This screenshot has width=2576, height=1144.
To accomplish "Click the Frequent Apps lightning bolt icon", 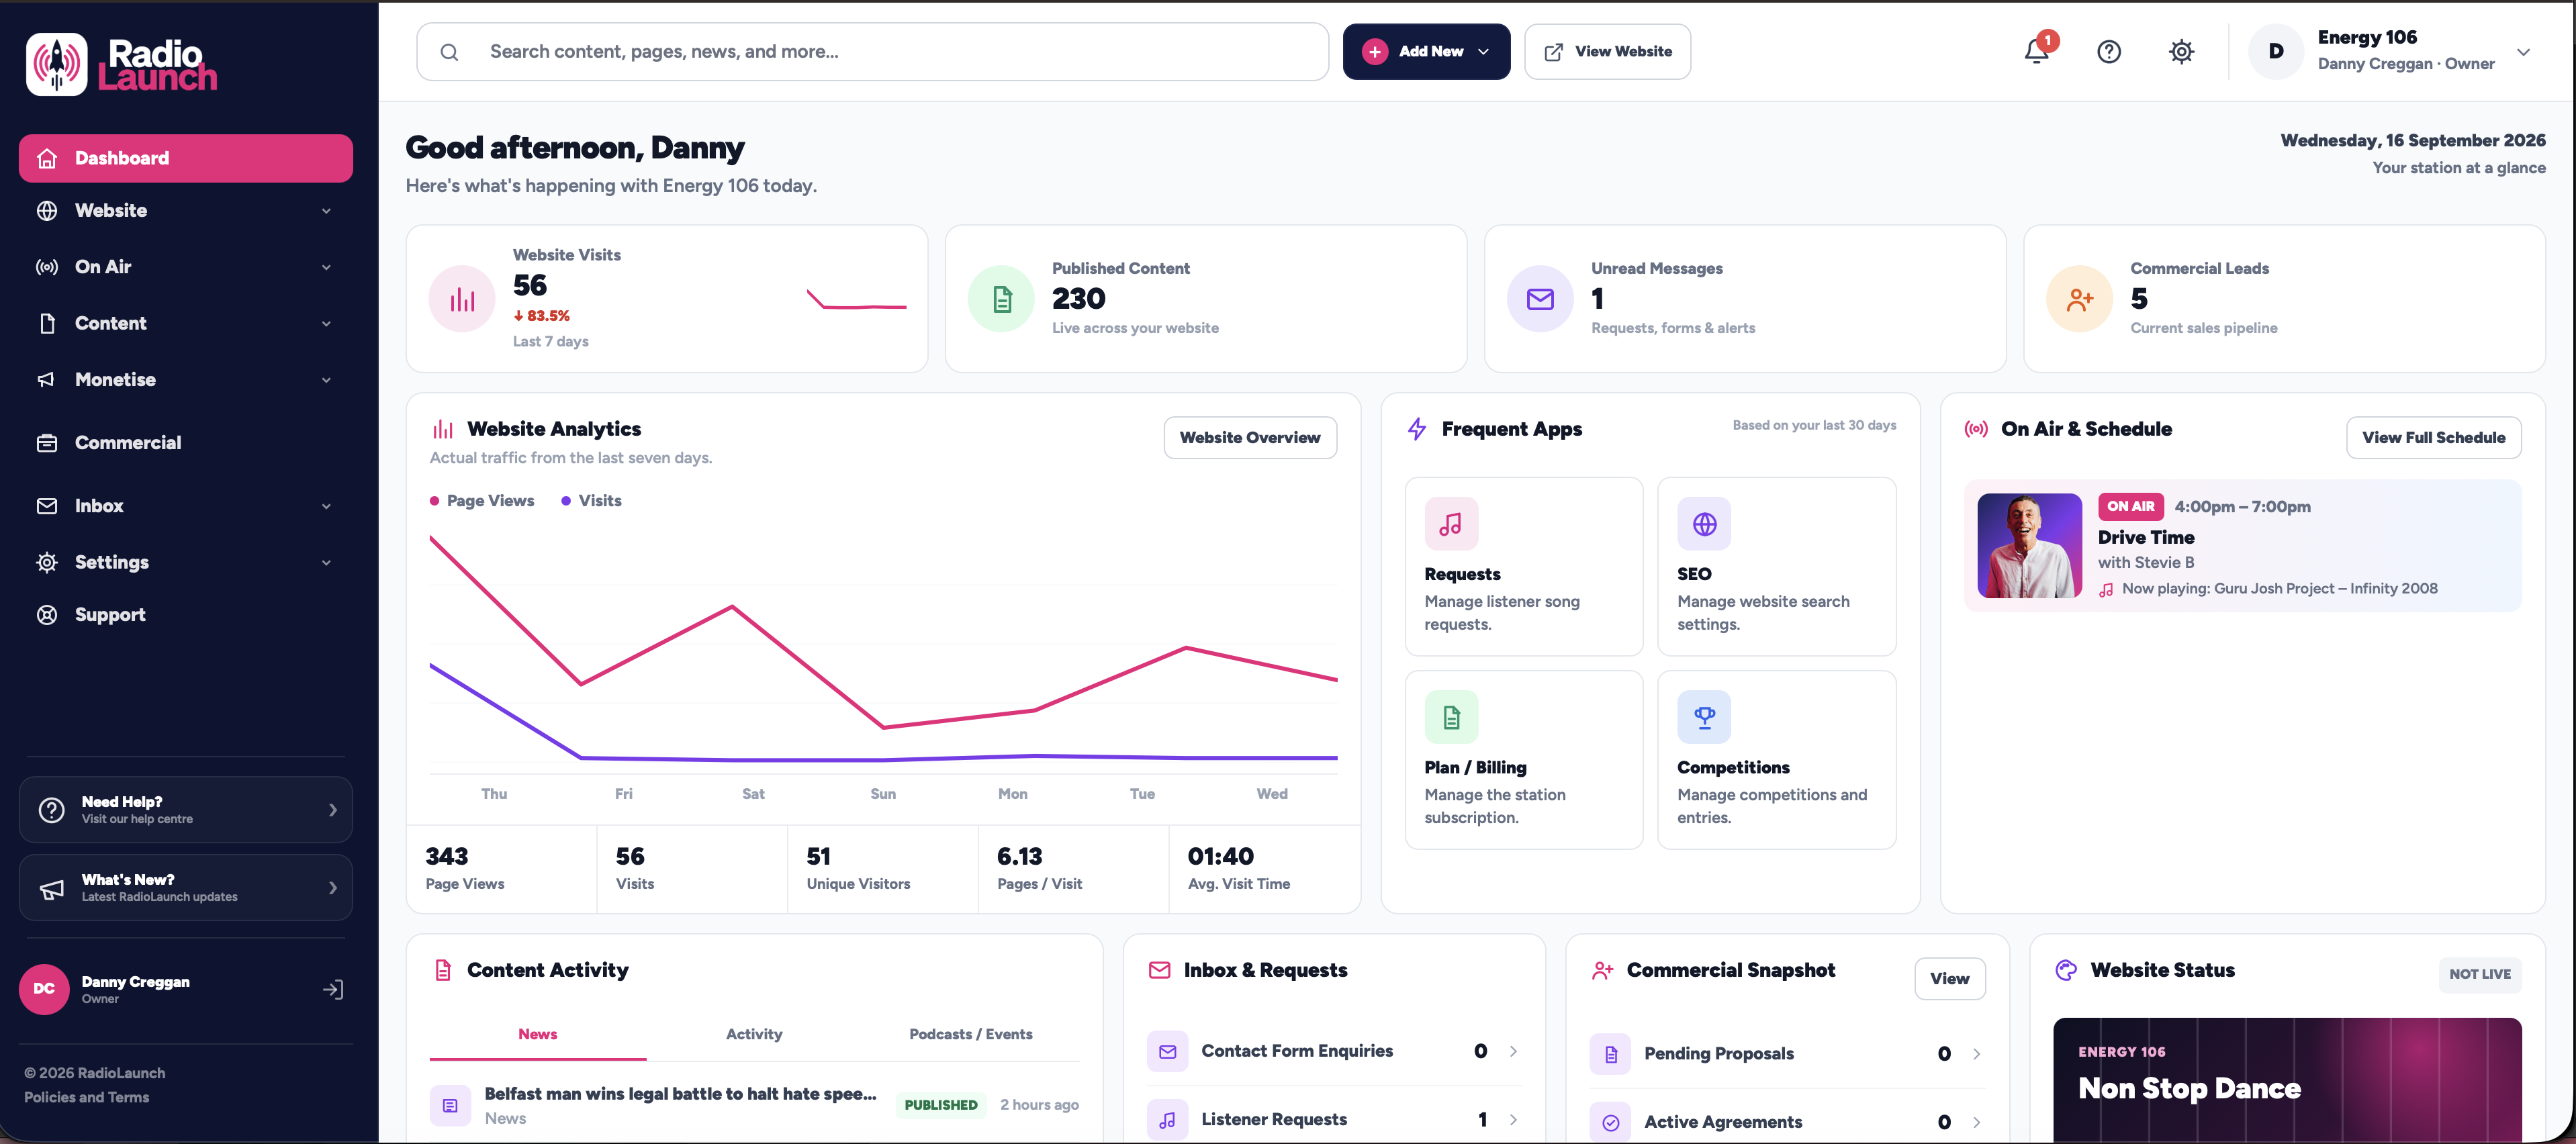I will point(1417,429).
